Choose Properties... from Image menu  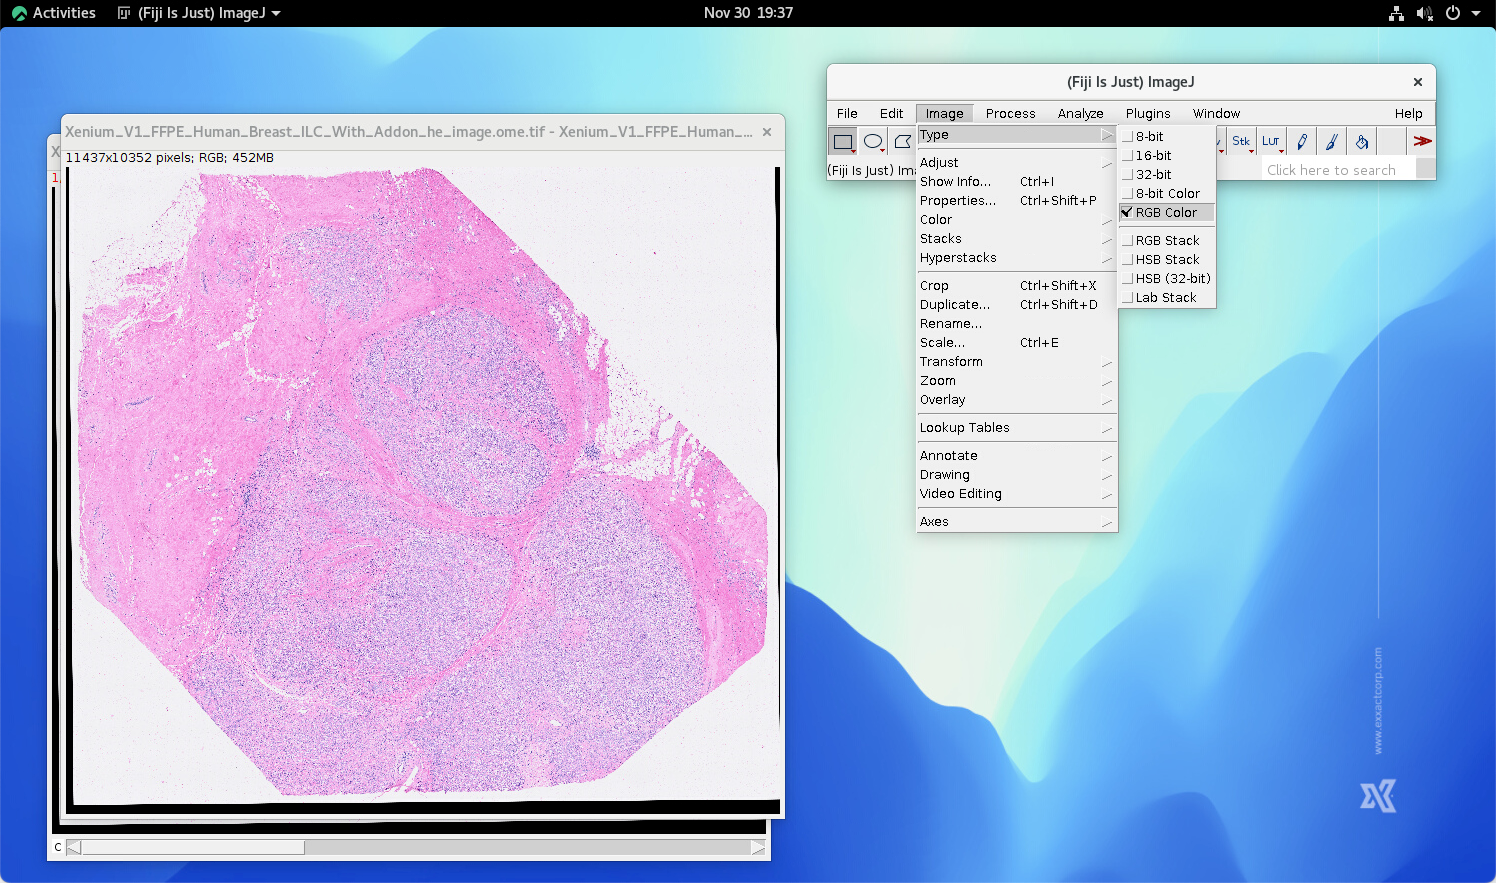(1016, 200)
